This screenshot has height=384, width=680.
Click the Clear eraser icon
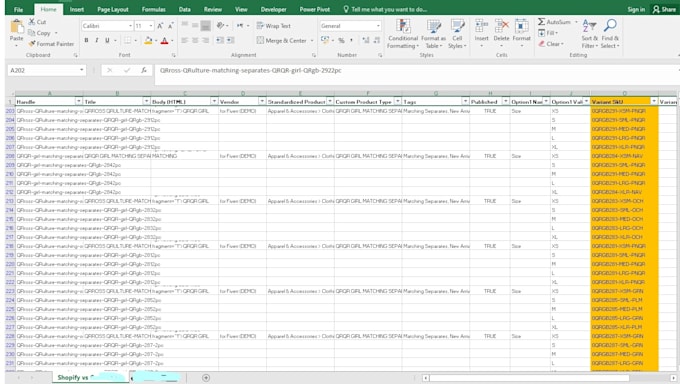click(542, 44)
